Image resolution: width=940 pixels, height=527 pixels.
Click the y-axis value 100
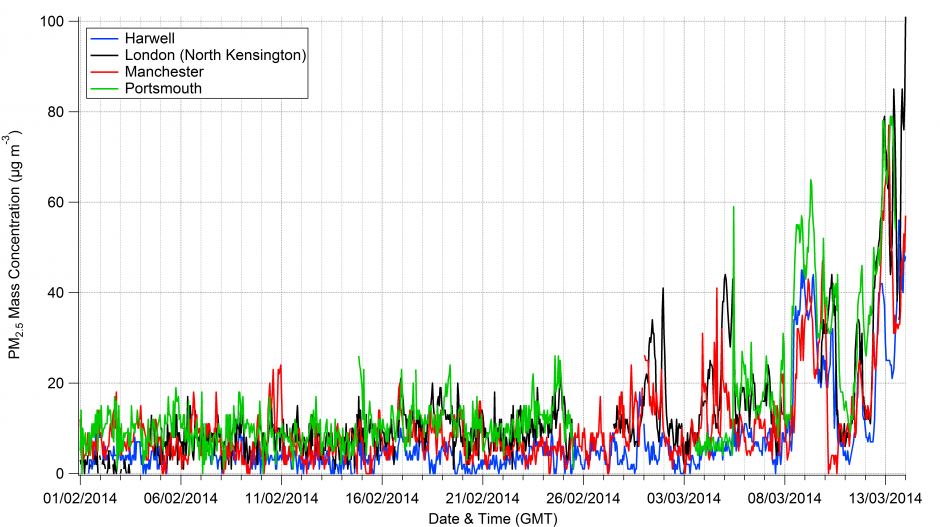52,22
